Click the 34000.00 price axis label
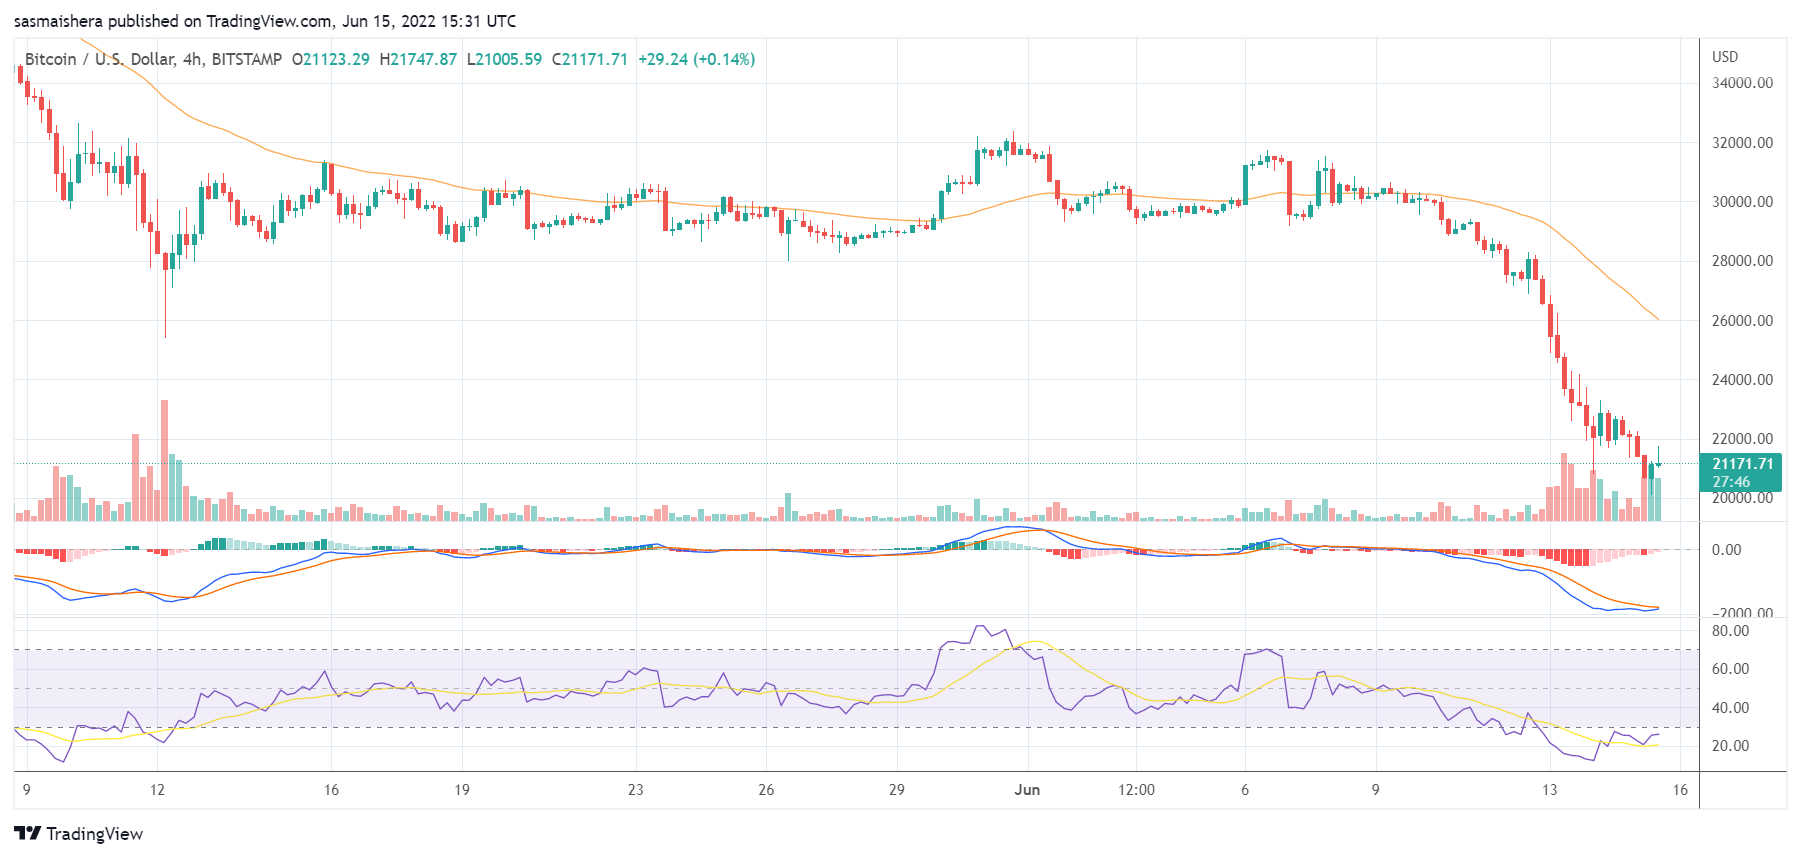 coord(1742,83)
